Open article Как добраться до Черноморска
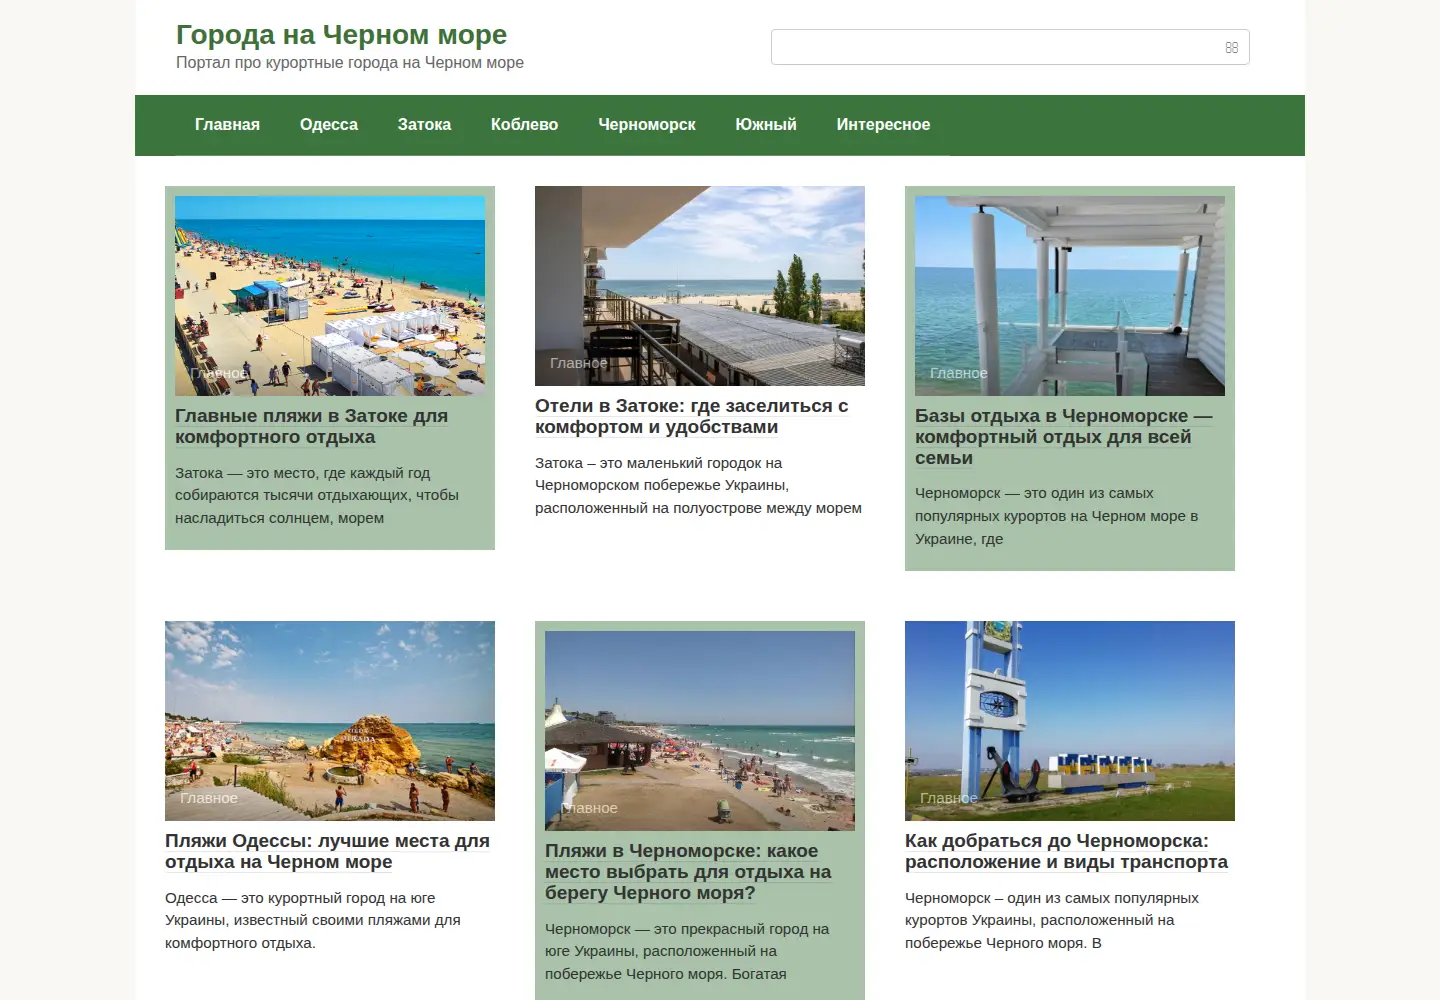 (1066, 851)
